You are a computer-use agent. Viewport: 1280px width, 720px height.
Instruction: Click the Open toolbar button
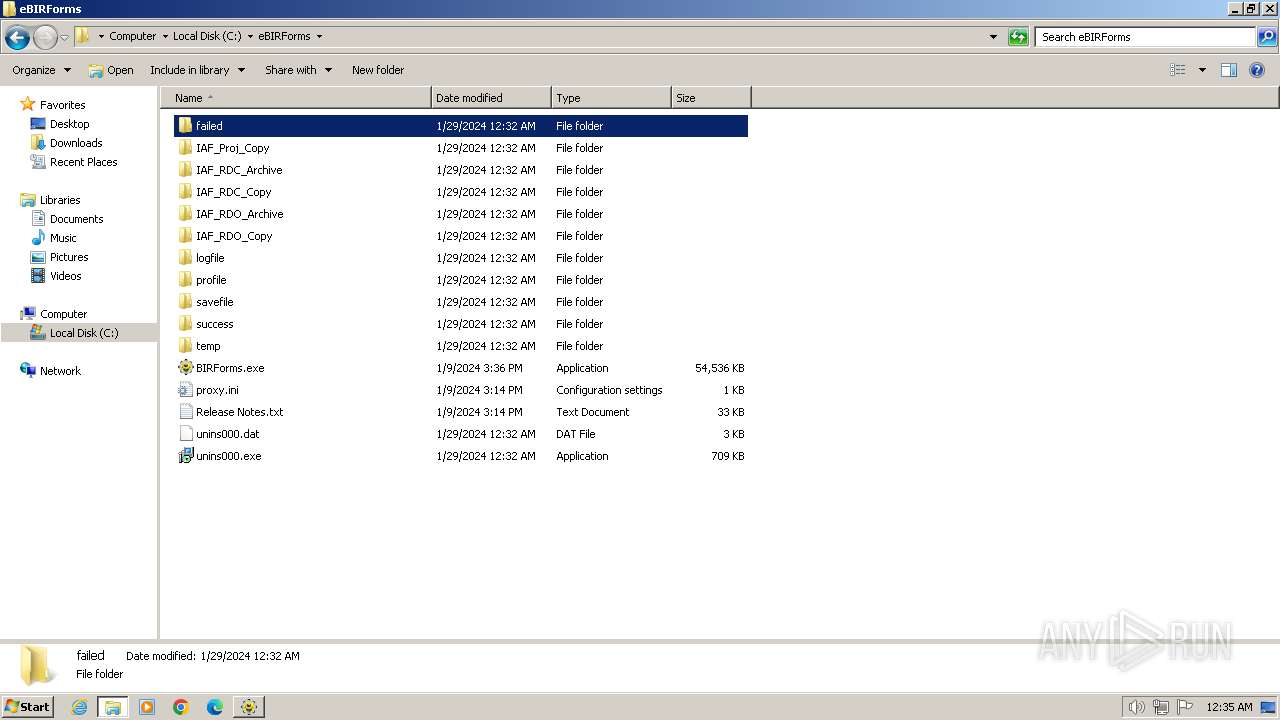[110, 70]
